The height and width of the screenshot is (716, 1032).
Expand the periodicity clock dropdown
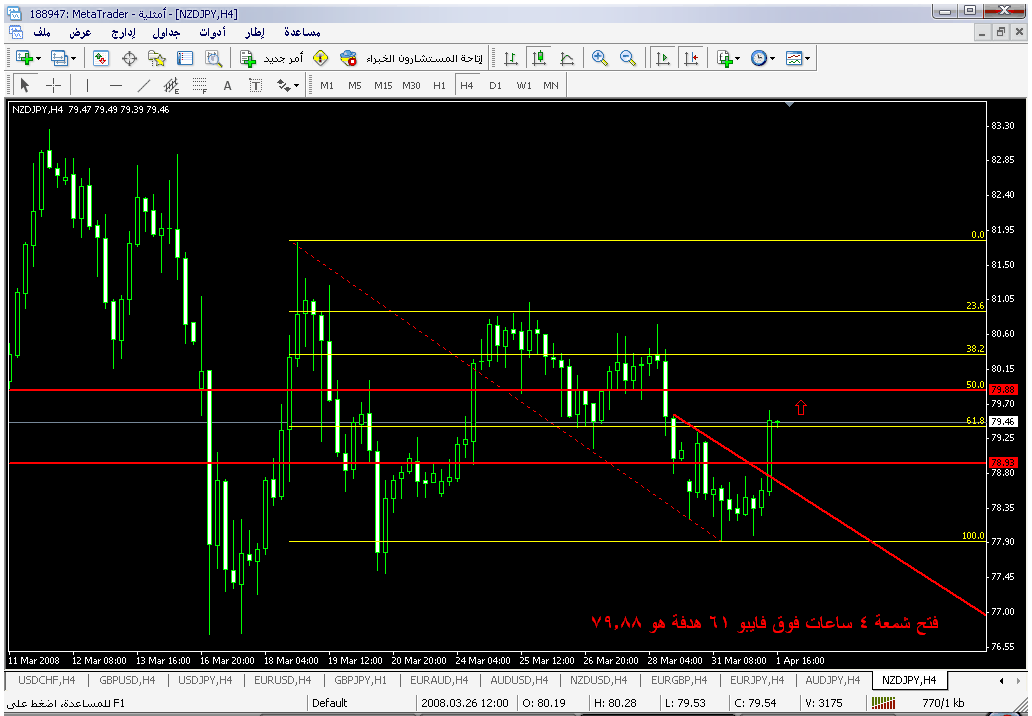tap(772, 59)
